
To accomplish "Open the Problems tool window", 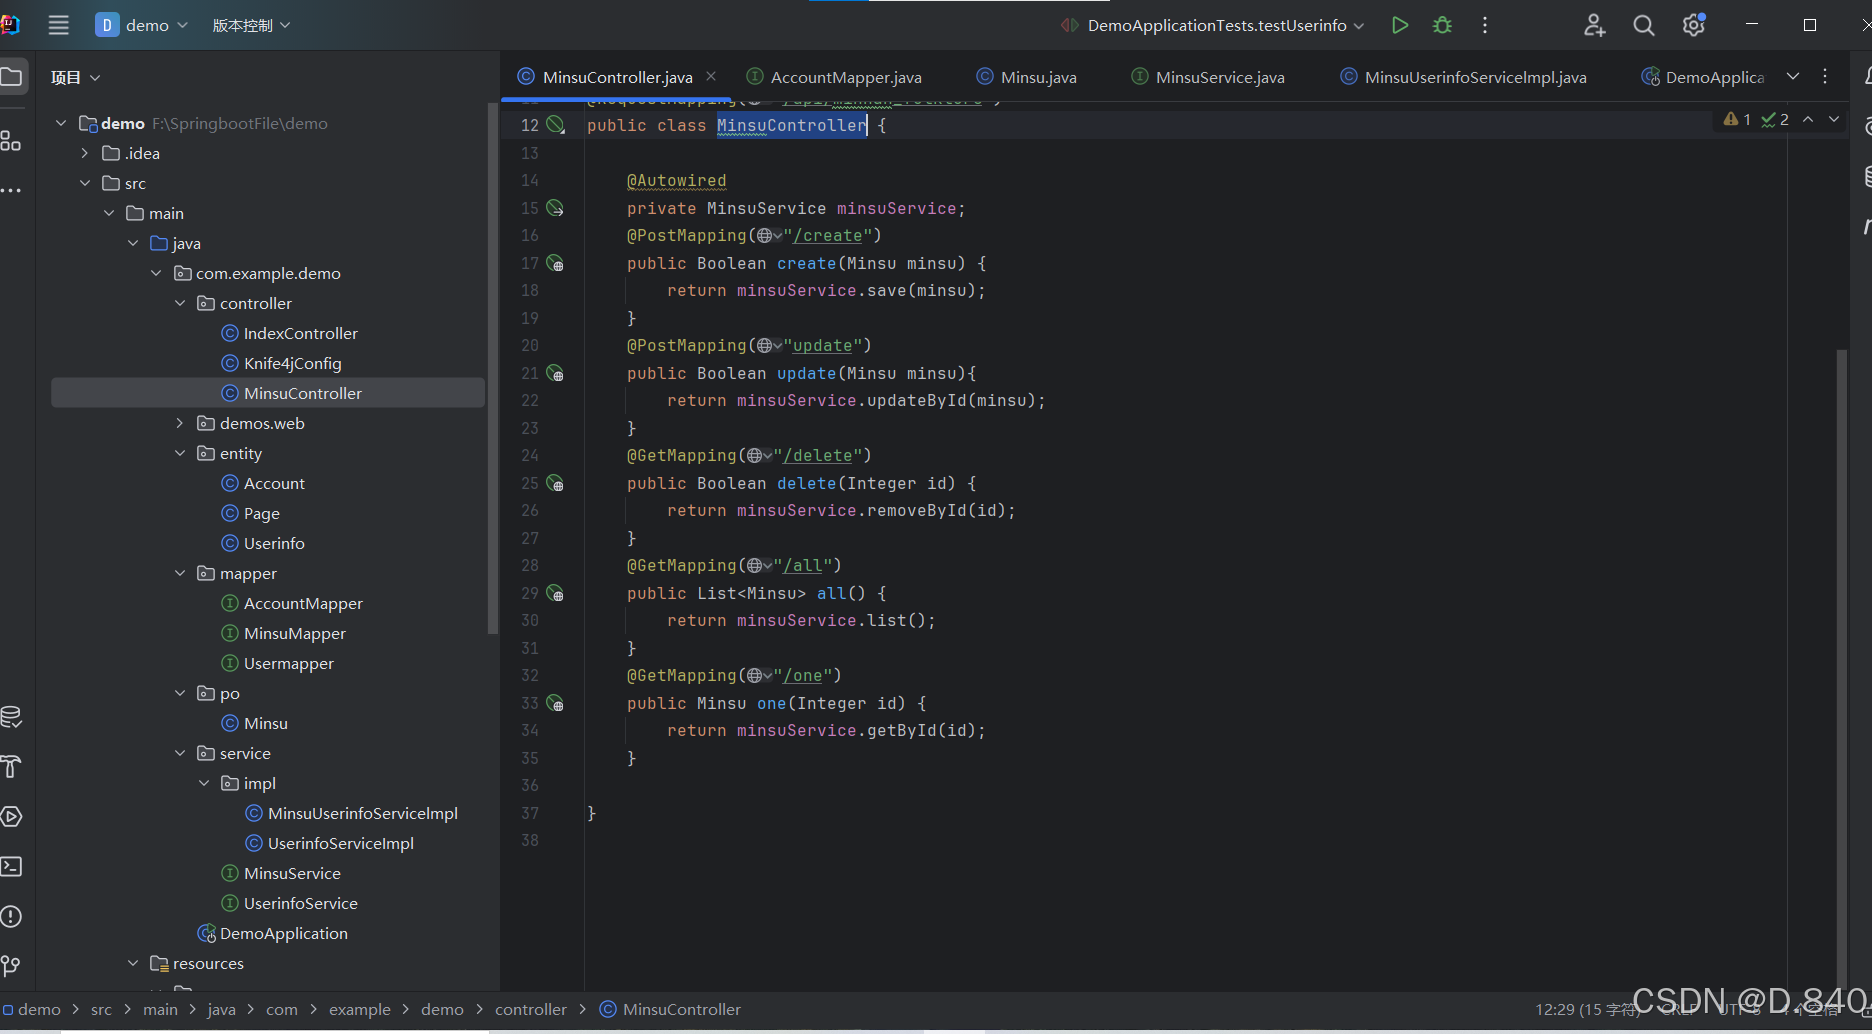I will pyautogui.click(x=13, y=916).
